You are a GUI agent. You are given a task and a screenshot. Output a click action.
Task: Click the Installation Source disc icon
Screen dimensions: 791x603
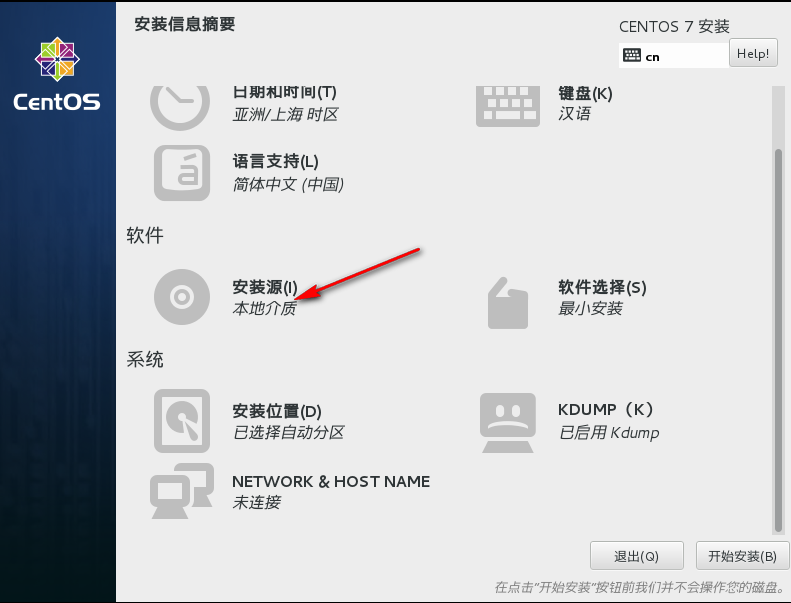tap(182, 297)
